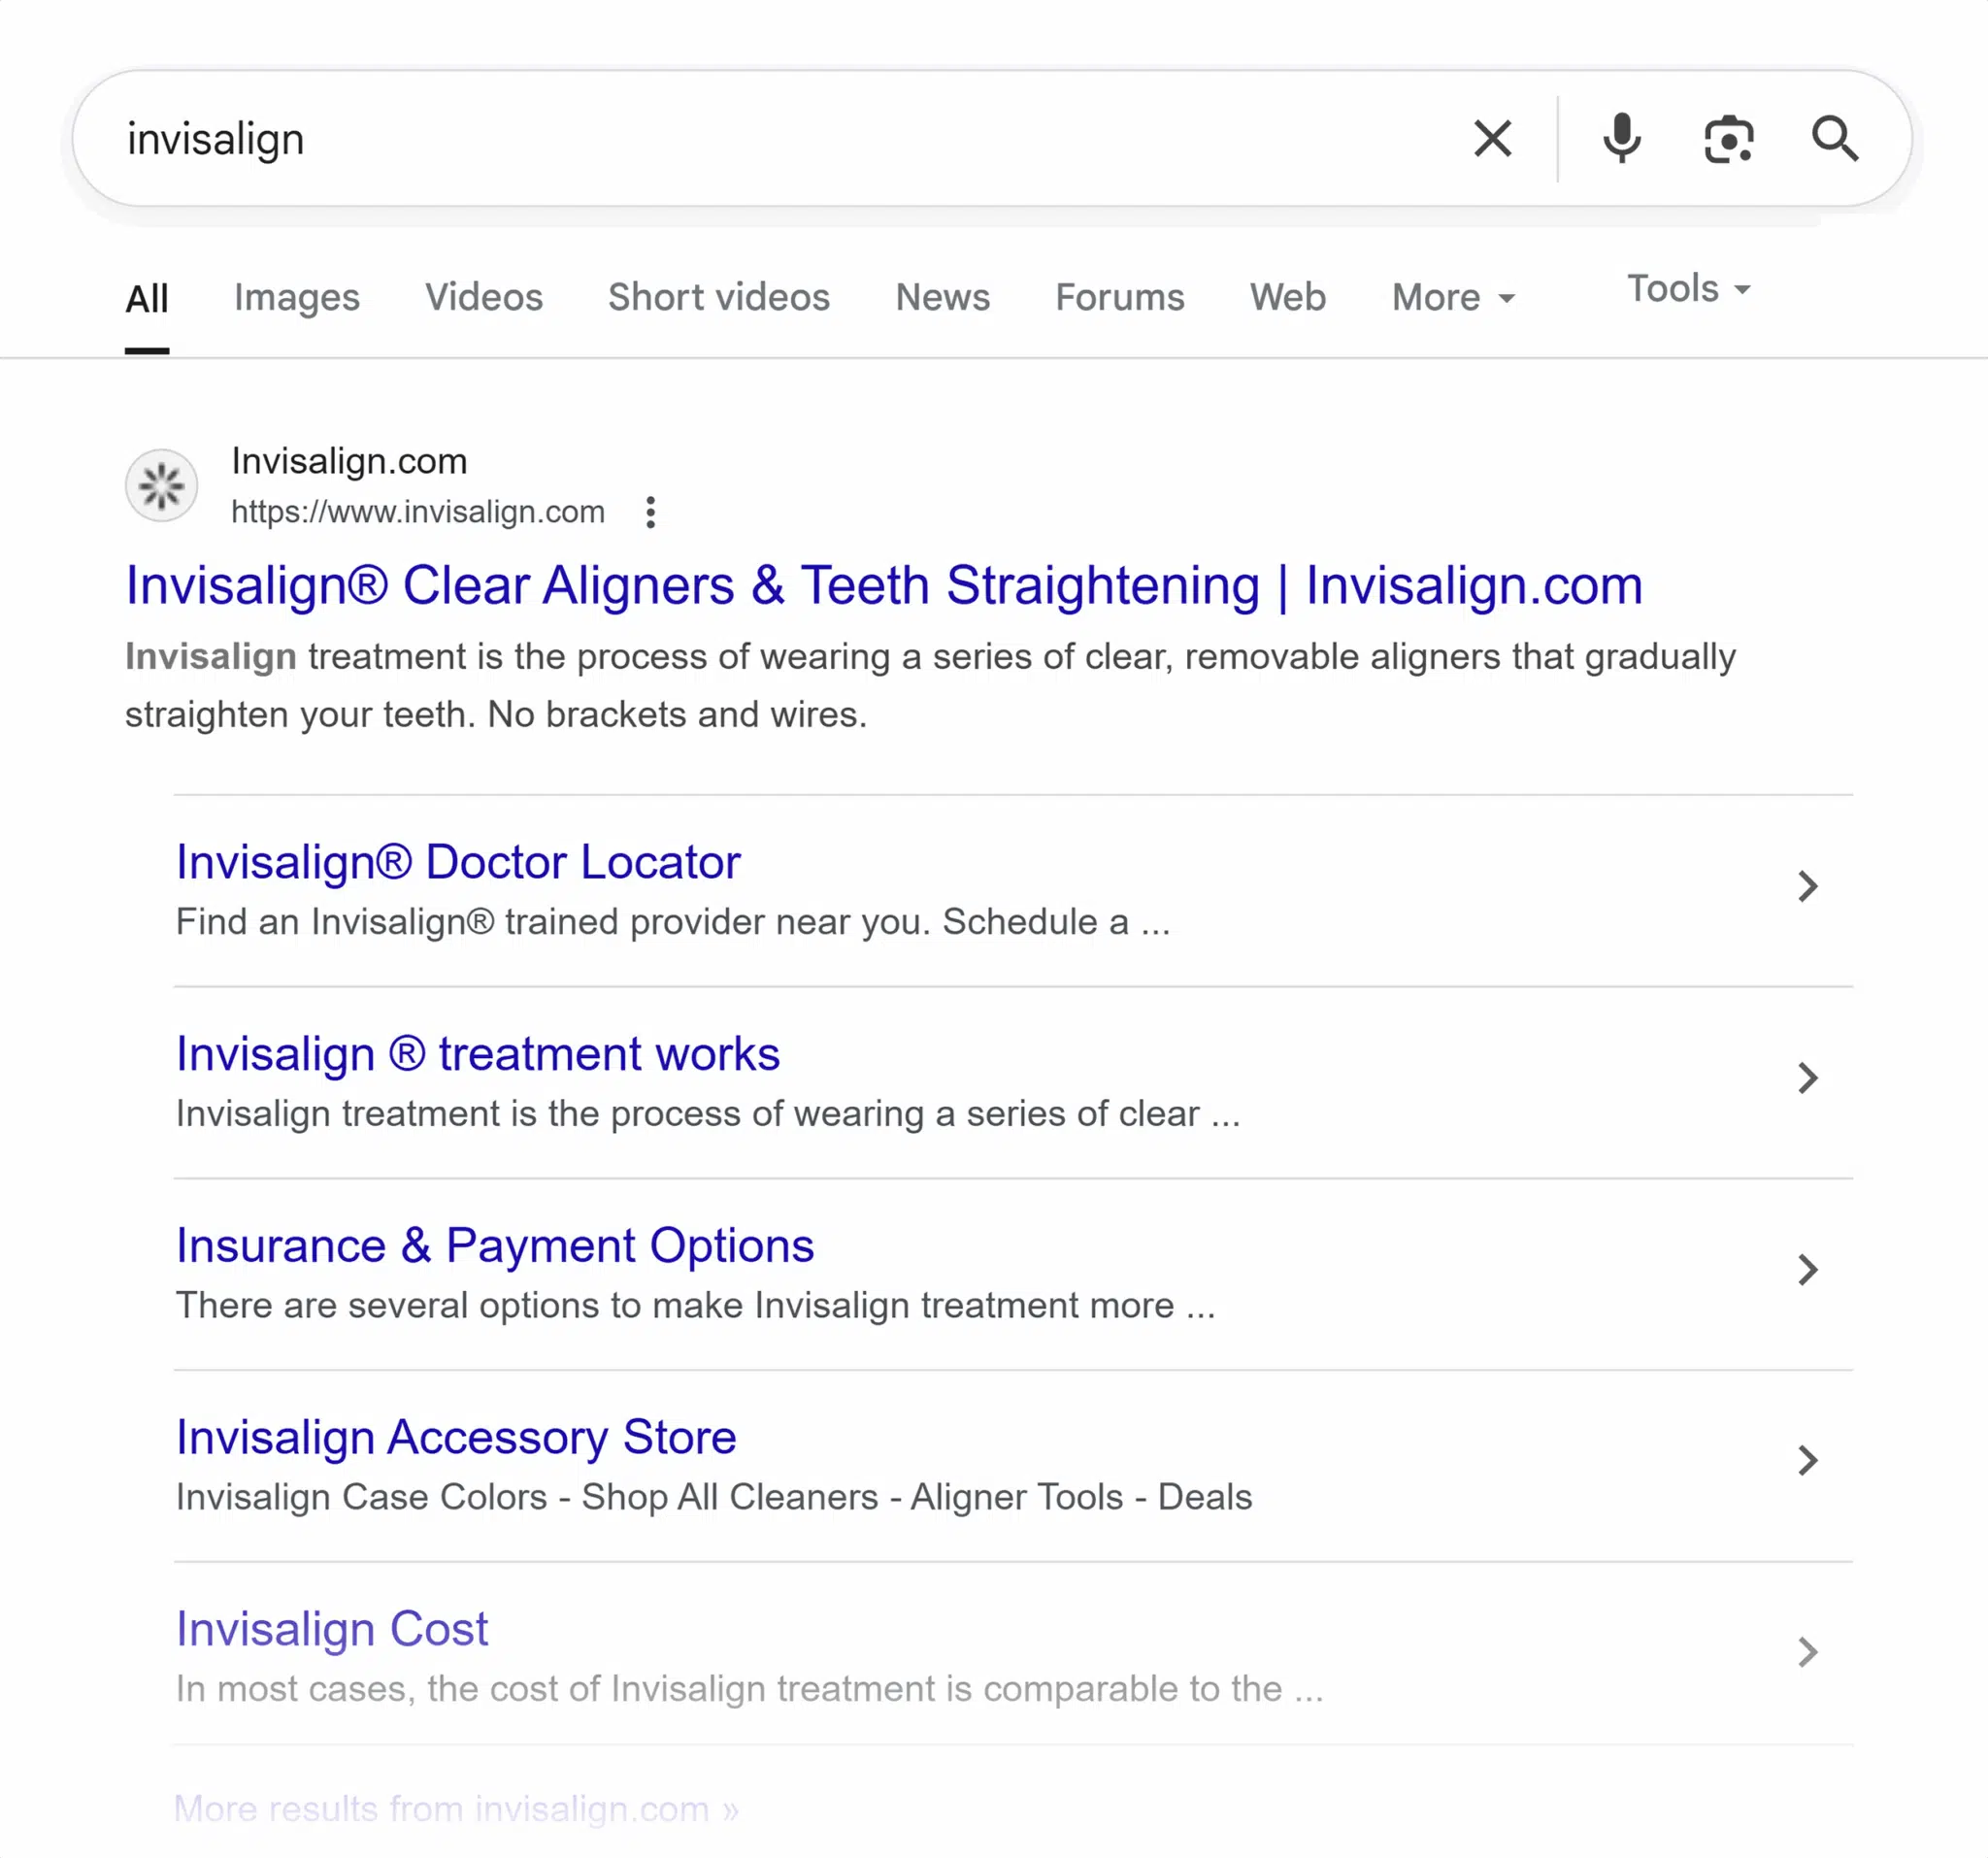Open the Tools dropdown
Image resolution: width=1988 pixels, height=1858 pixels.
pos(1689,289)
